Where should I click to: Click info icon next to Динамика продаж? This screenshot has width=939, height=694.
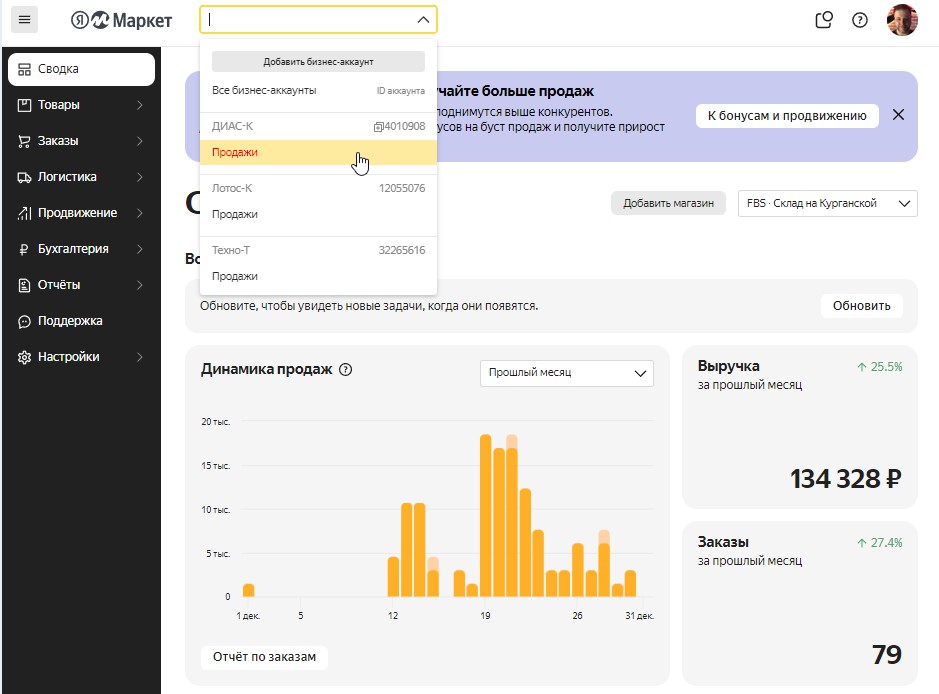346,370
